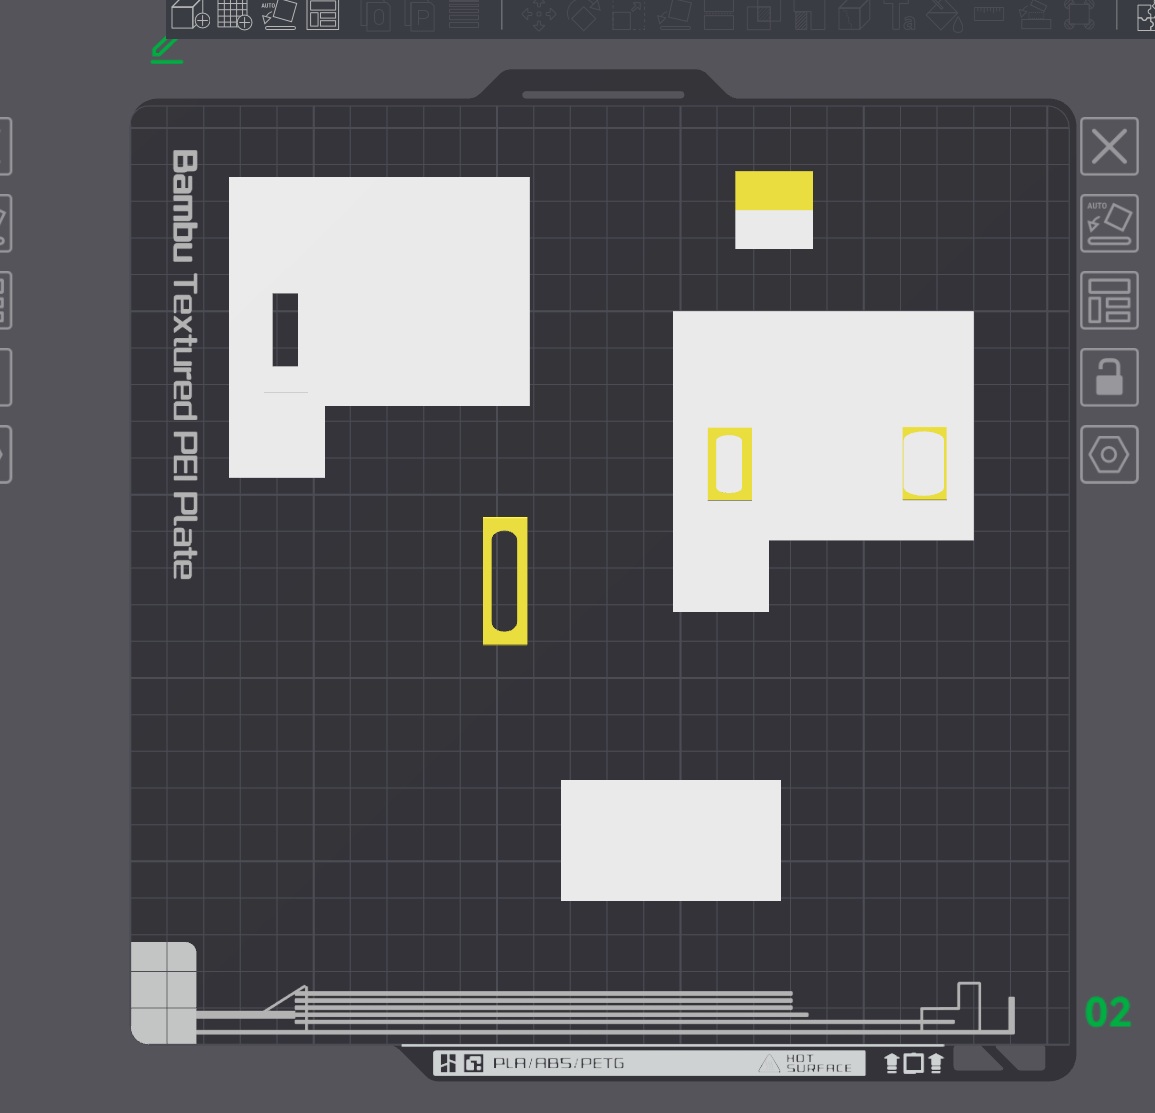Select left yellow slot insert on right object
The image size is (1155, 1113).
click(730, 464)
